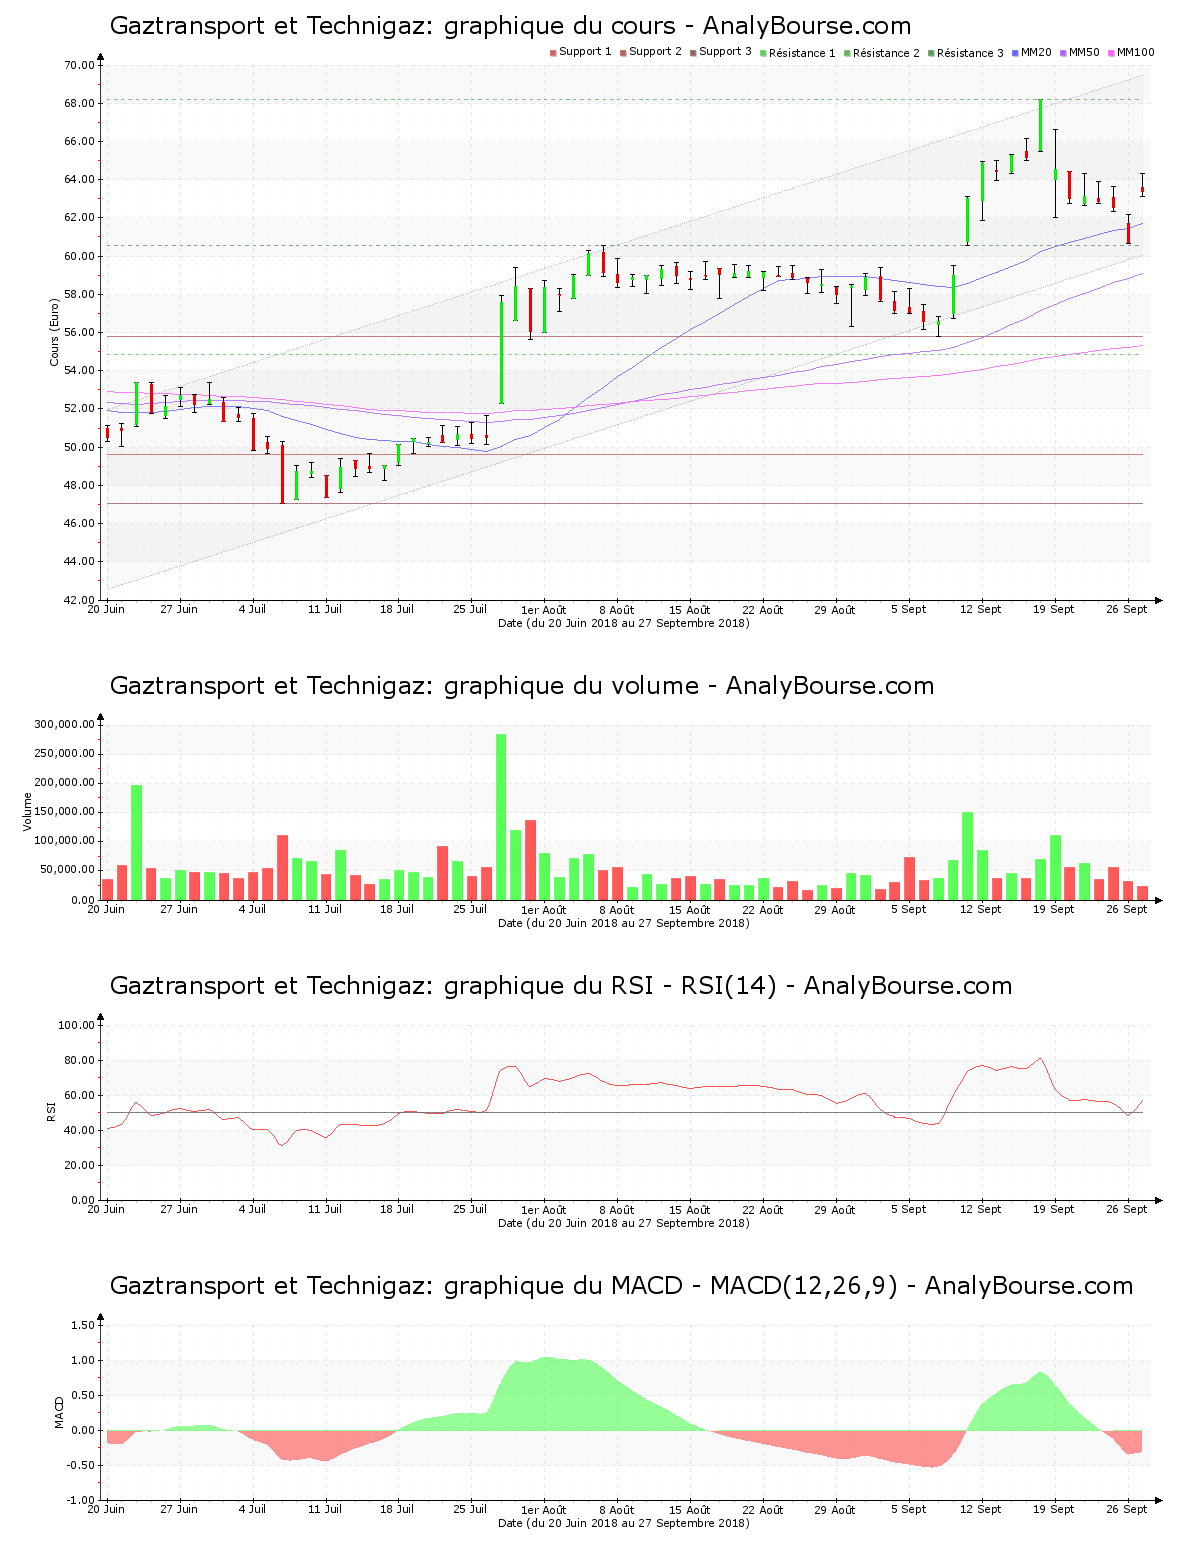Click the 42.00 value on price axis
Image resolution: width=1200 pixels, height=1550 pixels.
(79, 600)
